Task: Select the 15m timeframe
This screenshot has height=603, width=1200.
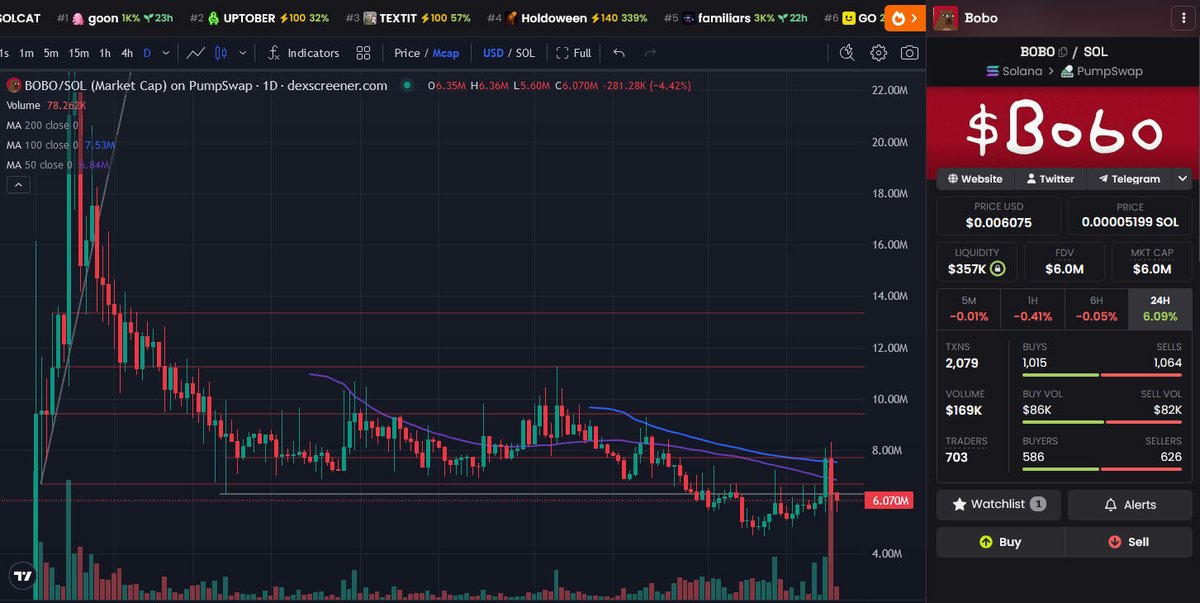Action: pos(78,53)
